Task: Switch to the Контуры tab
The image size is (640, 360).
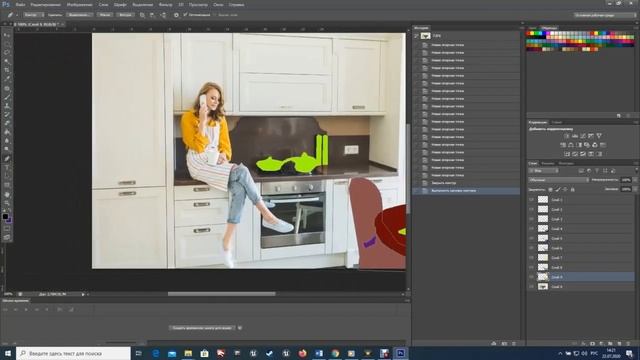Action: (566, 163)
